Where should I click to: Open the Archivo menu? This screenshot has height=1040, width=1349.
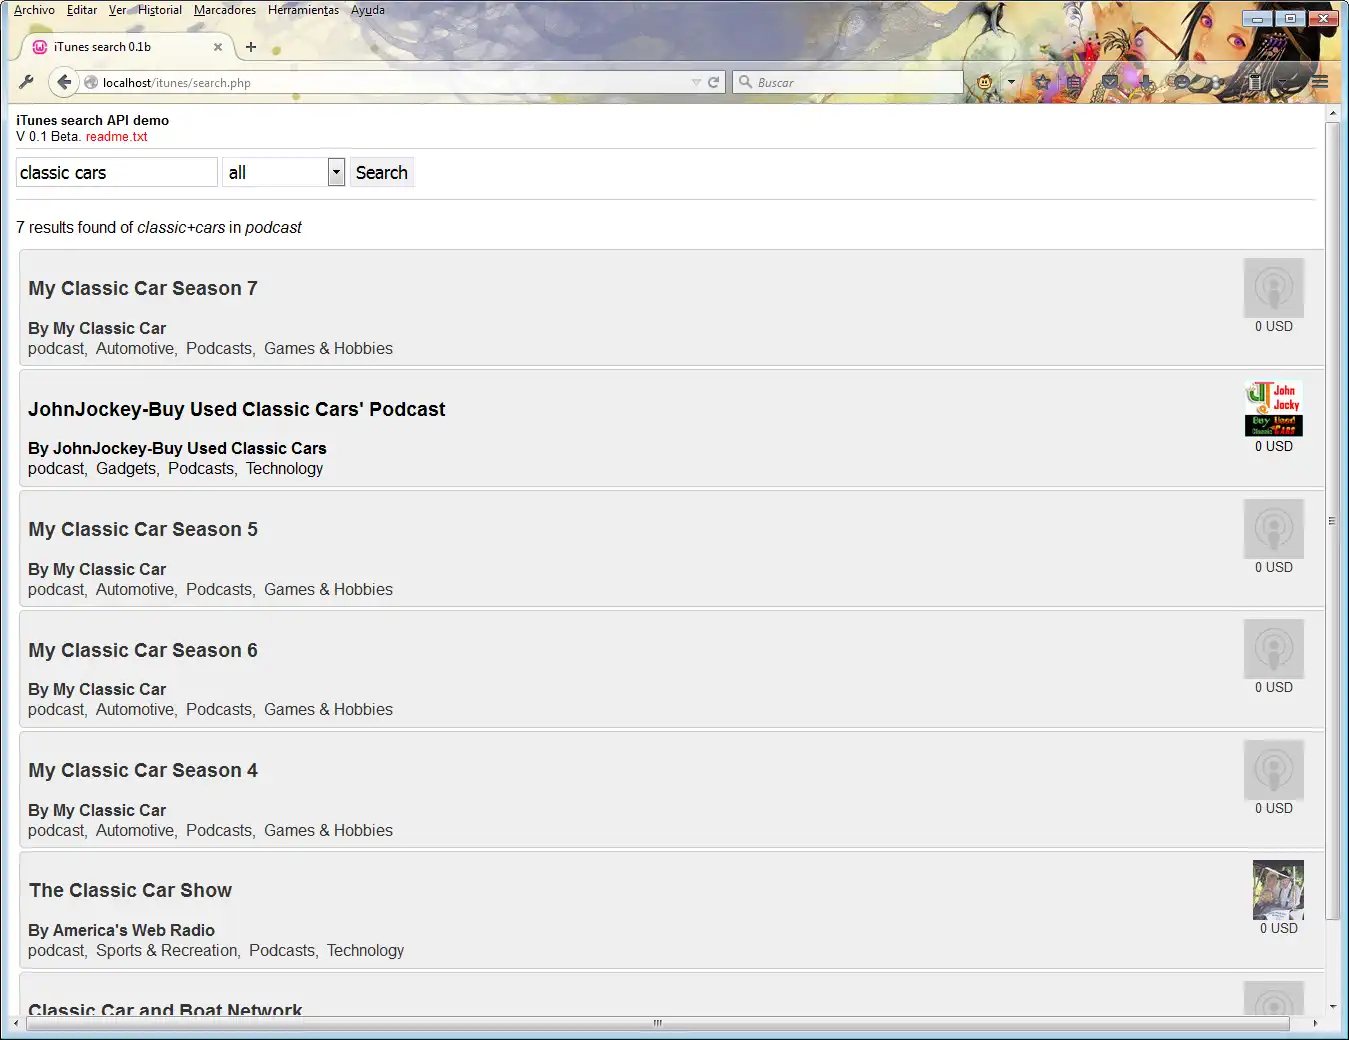click(x=34, y=10)
